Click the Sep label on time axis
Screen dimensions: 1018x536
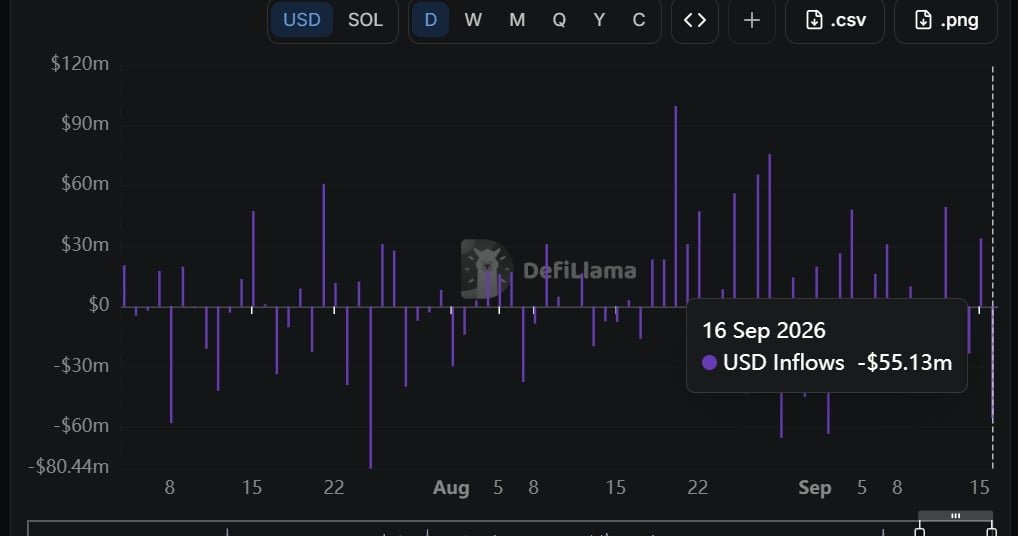[x=815, y=487]
